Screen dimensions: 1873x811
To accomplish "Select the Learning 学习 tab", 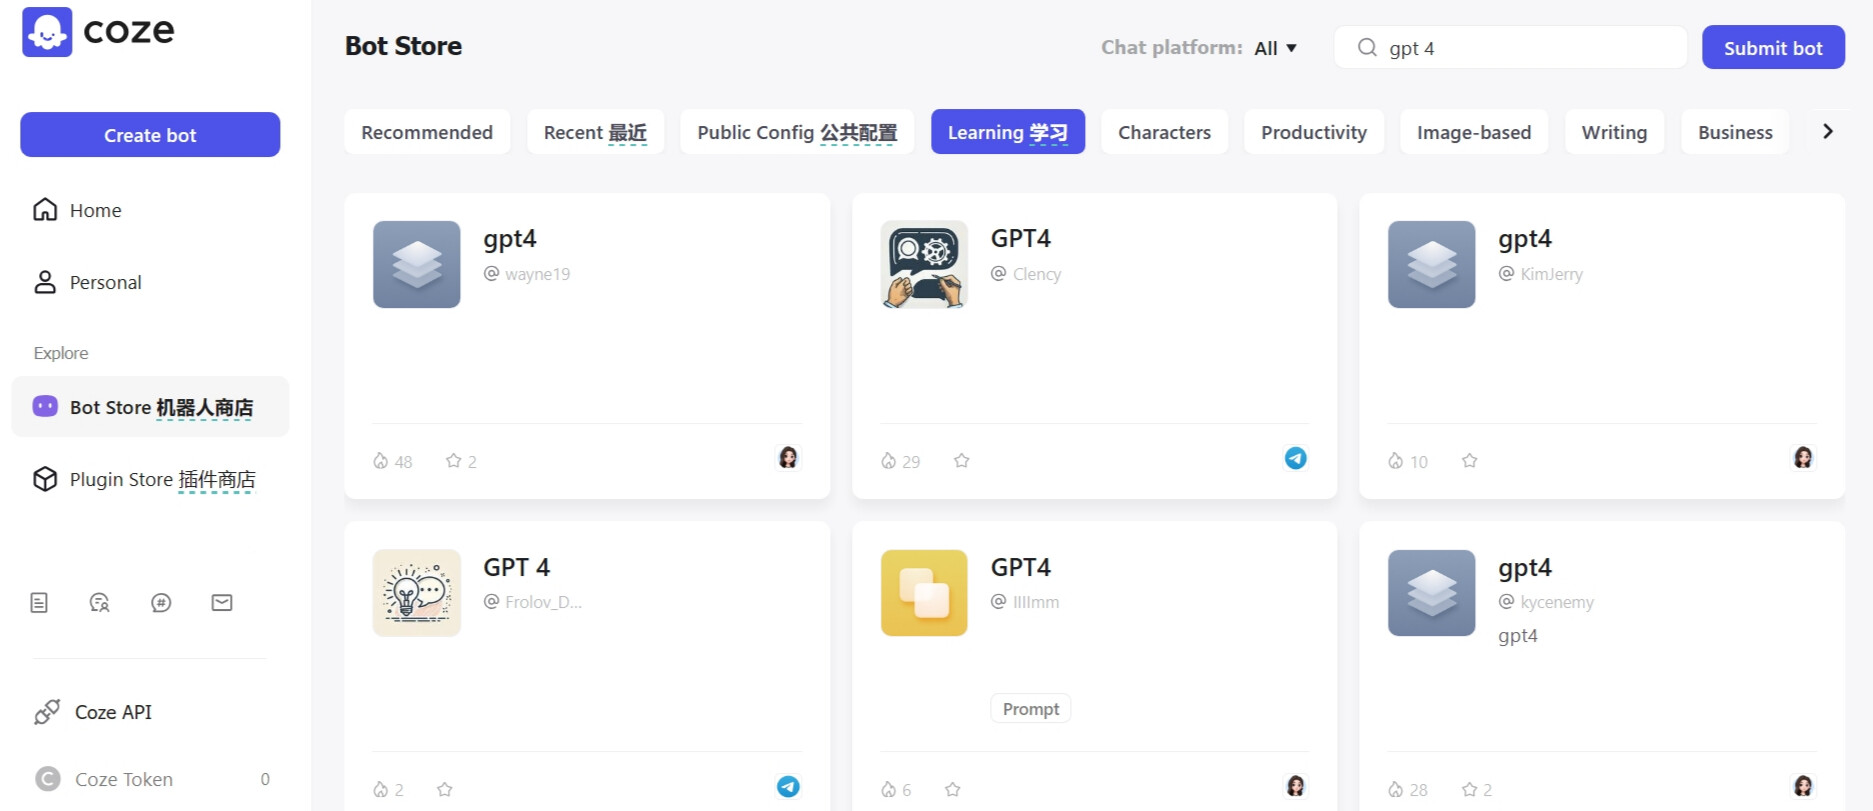I will (x=1008, y=132).
